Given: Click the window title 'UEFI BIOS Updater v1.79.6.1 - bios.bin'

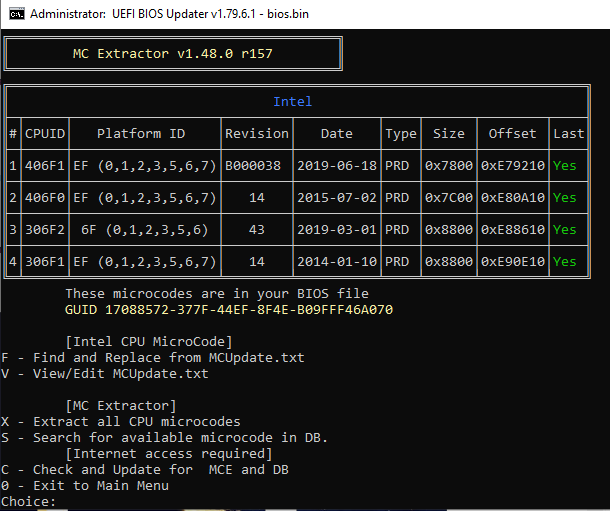Looking at the screenshot, I should (x=210, y=14).
